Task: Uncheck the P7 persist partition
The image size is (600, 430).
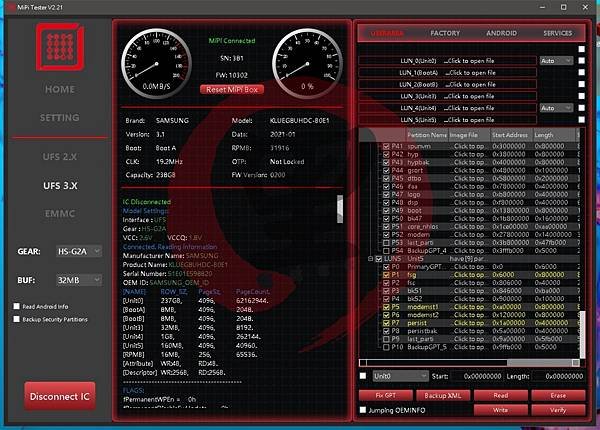Action: pyautogui.click(x=386, y=323)
